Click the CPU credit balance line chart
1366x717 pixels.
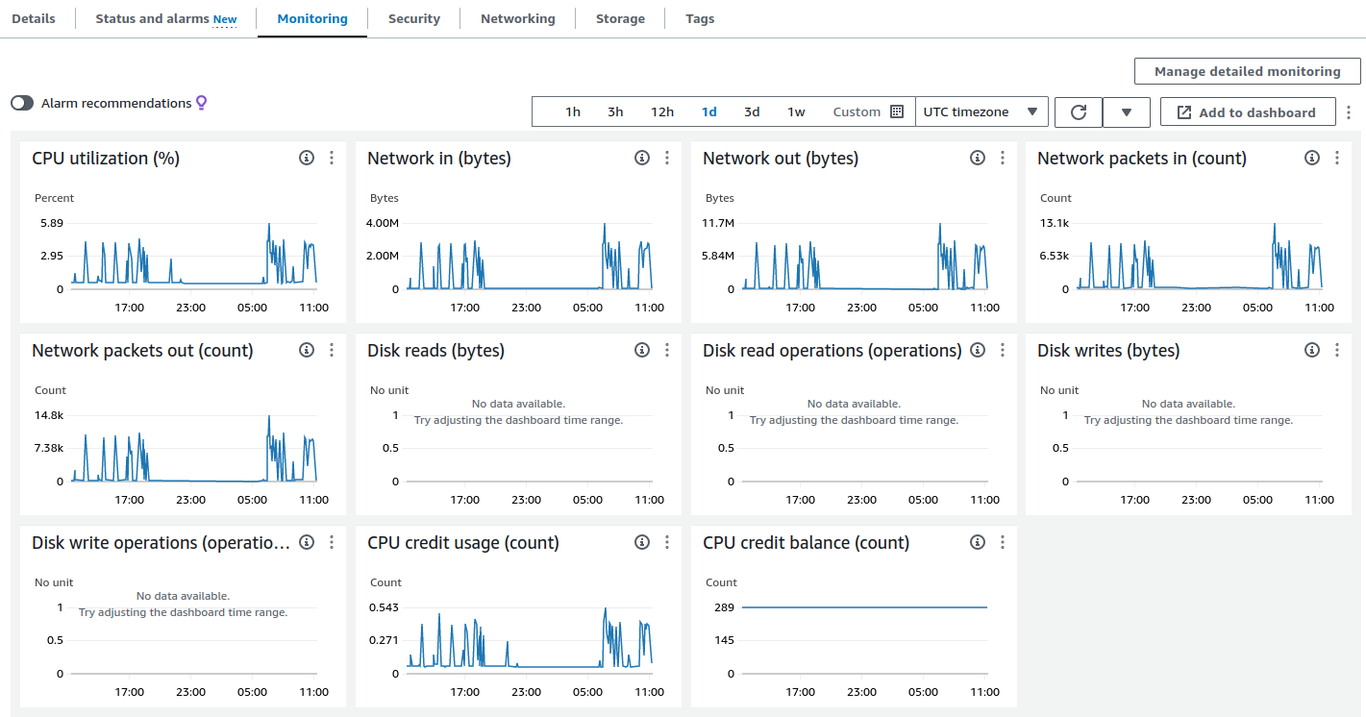864,607
